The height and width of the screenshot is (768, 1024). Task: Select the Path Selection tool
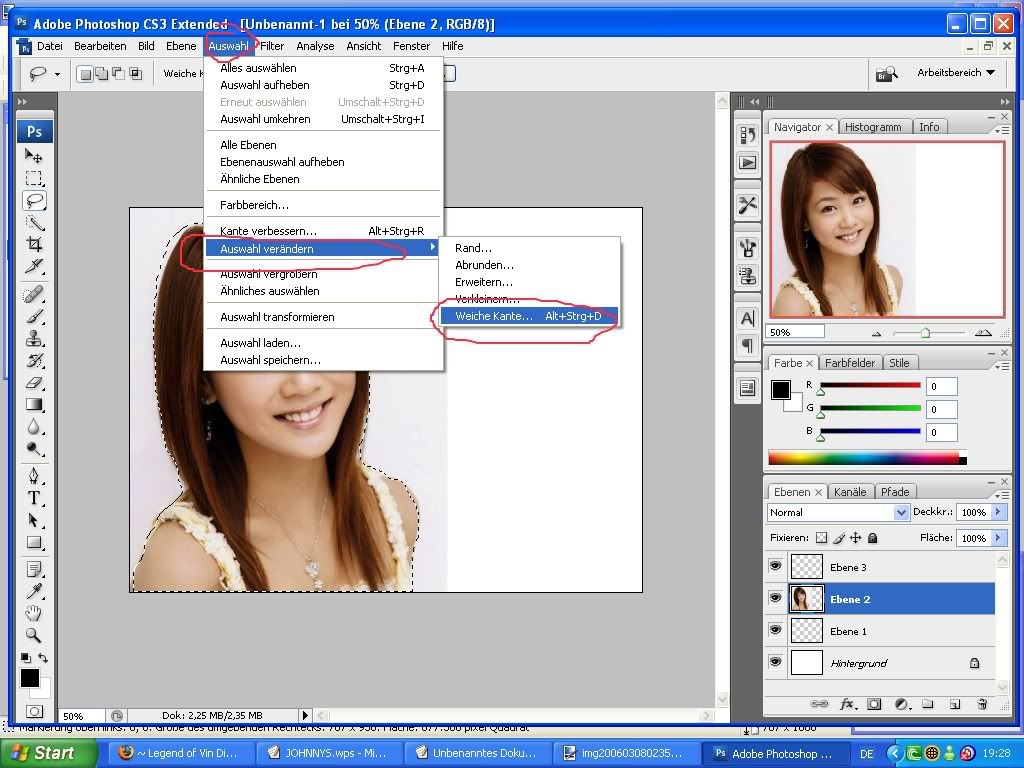click(x=34, y=520)
